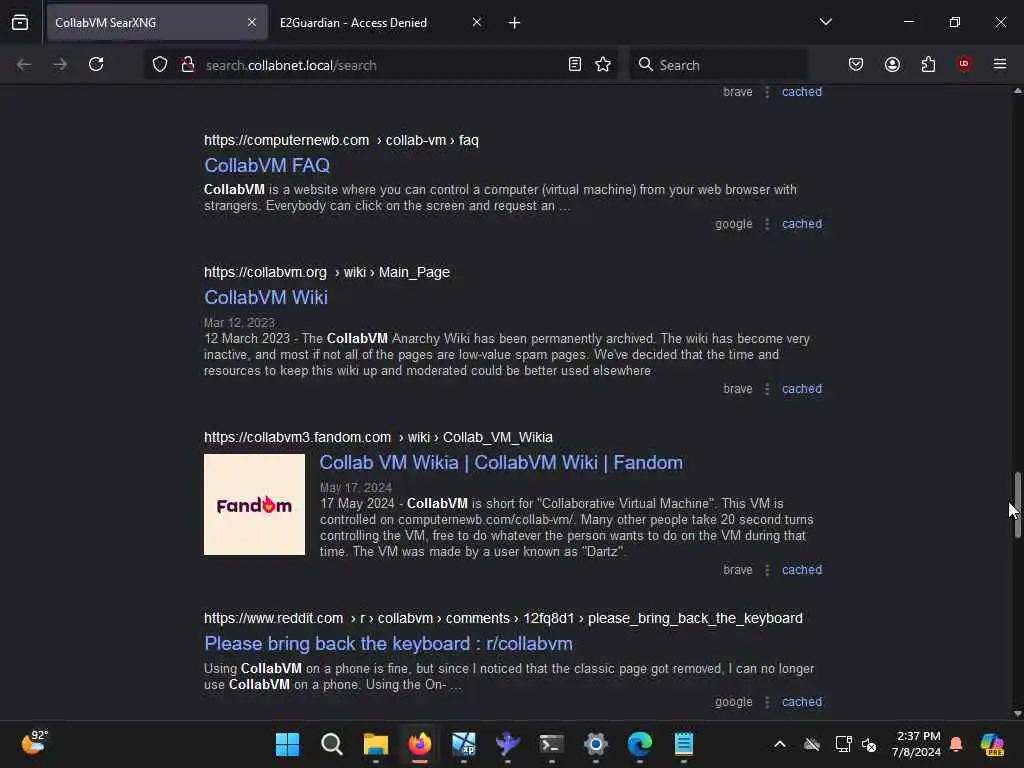Reload the current page
The image size is (1024, 768).
(x=96, y=65)
